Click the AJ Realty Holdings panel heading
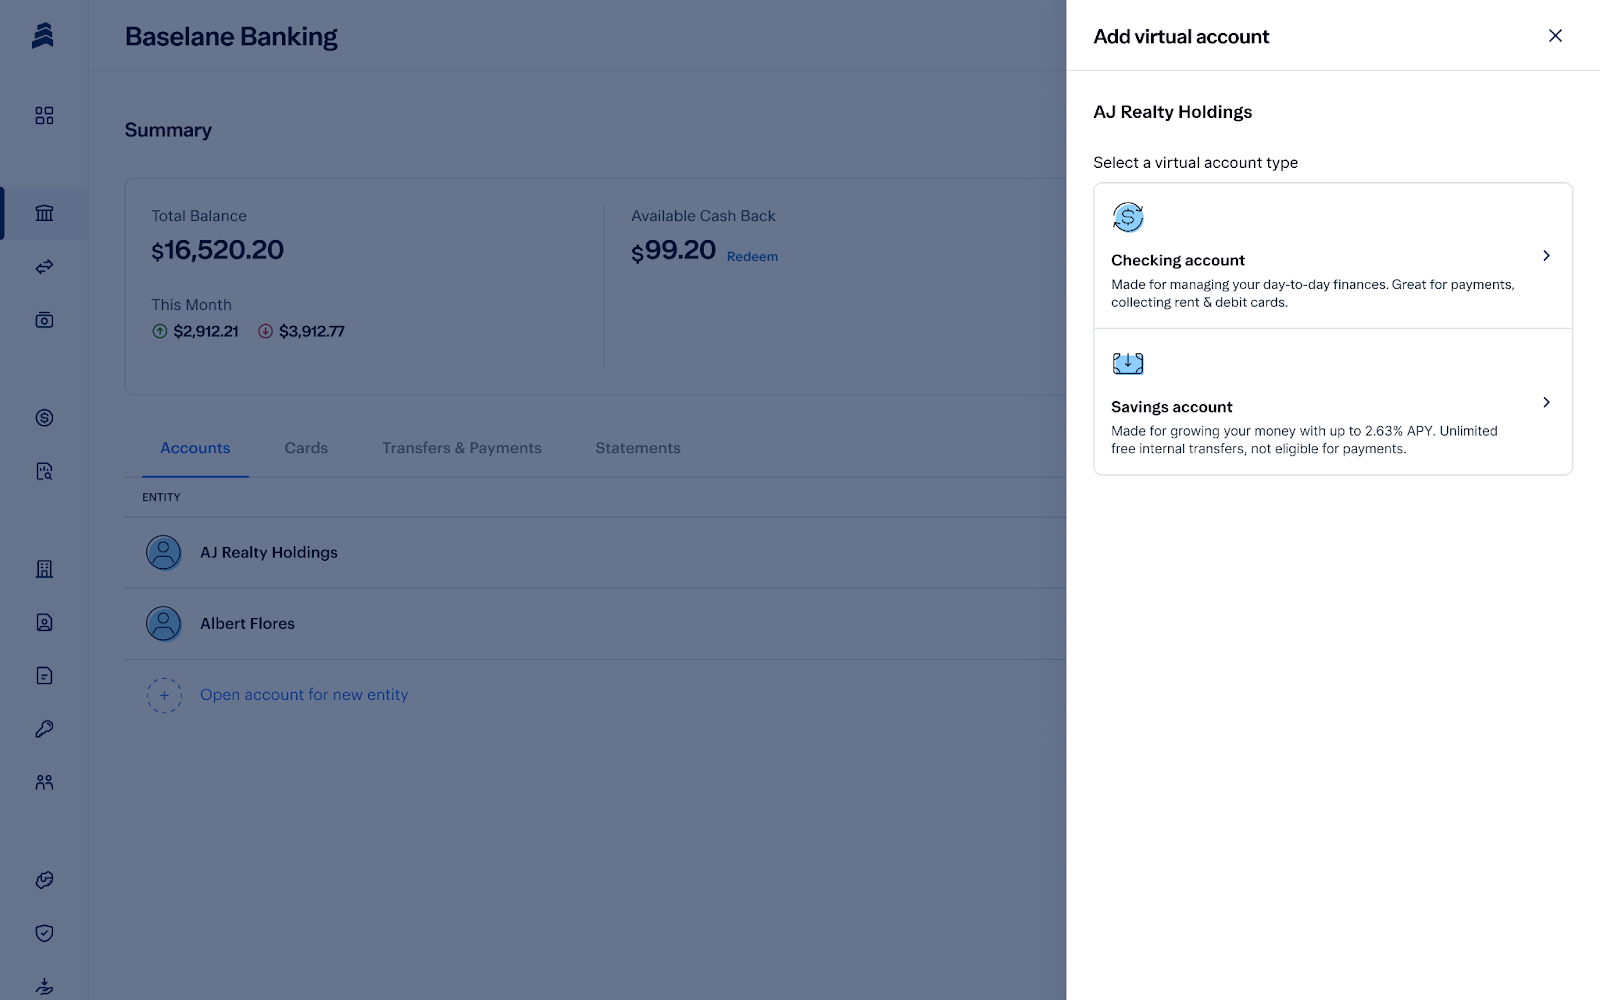This screenshot has height=1000, width=1600. 1173,112
